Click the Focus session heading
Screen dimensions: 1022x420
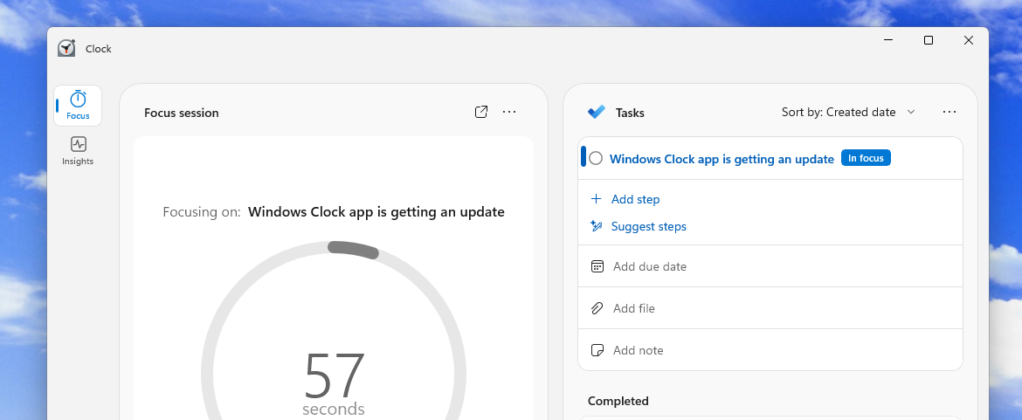tap(181, 113)
